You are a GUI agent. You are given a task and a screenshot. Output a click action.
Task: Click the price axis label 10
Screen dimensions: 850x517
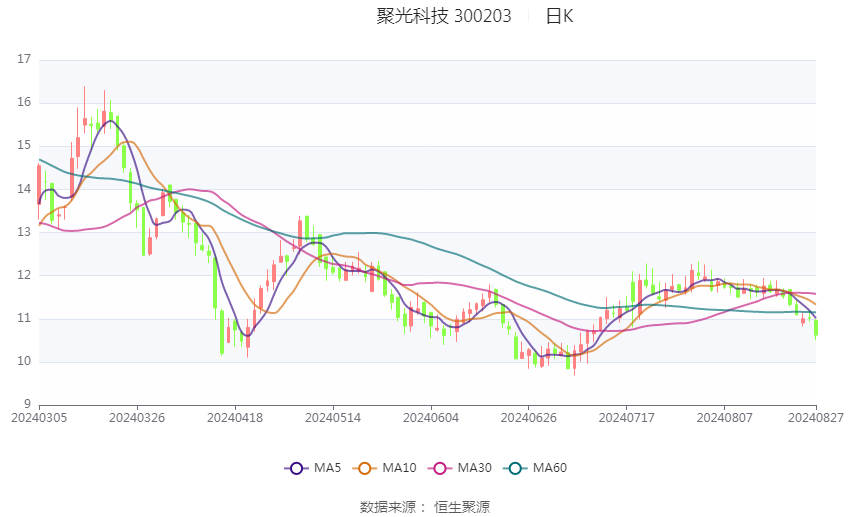click(x=24, y=361)
